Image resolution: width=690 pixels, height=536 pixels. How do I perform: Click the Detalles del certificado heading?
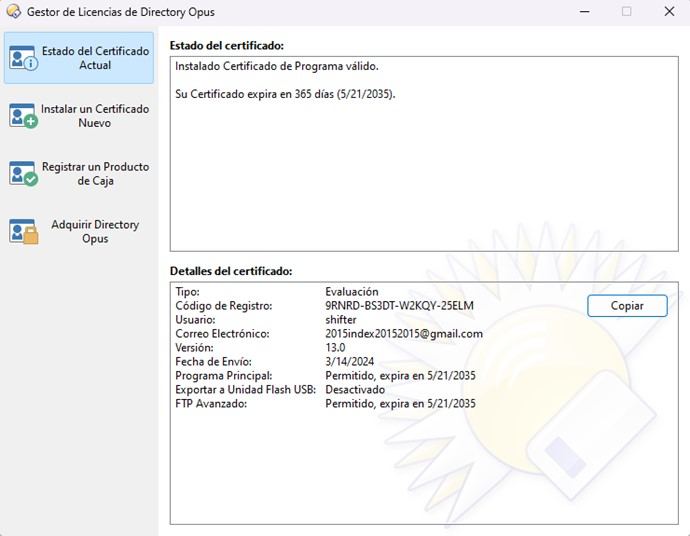[231, 271]
